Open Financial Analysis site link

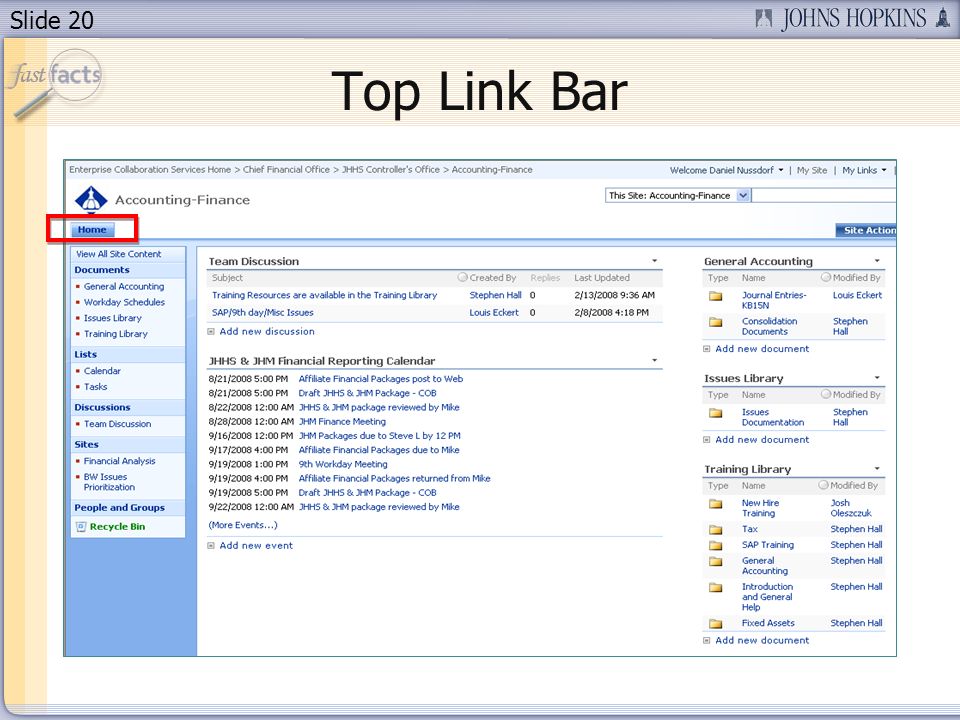click(119, 461)
